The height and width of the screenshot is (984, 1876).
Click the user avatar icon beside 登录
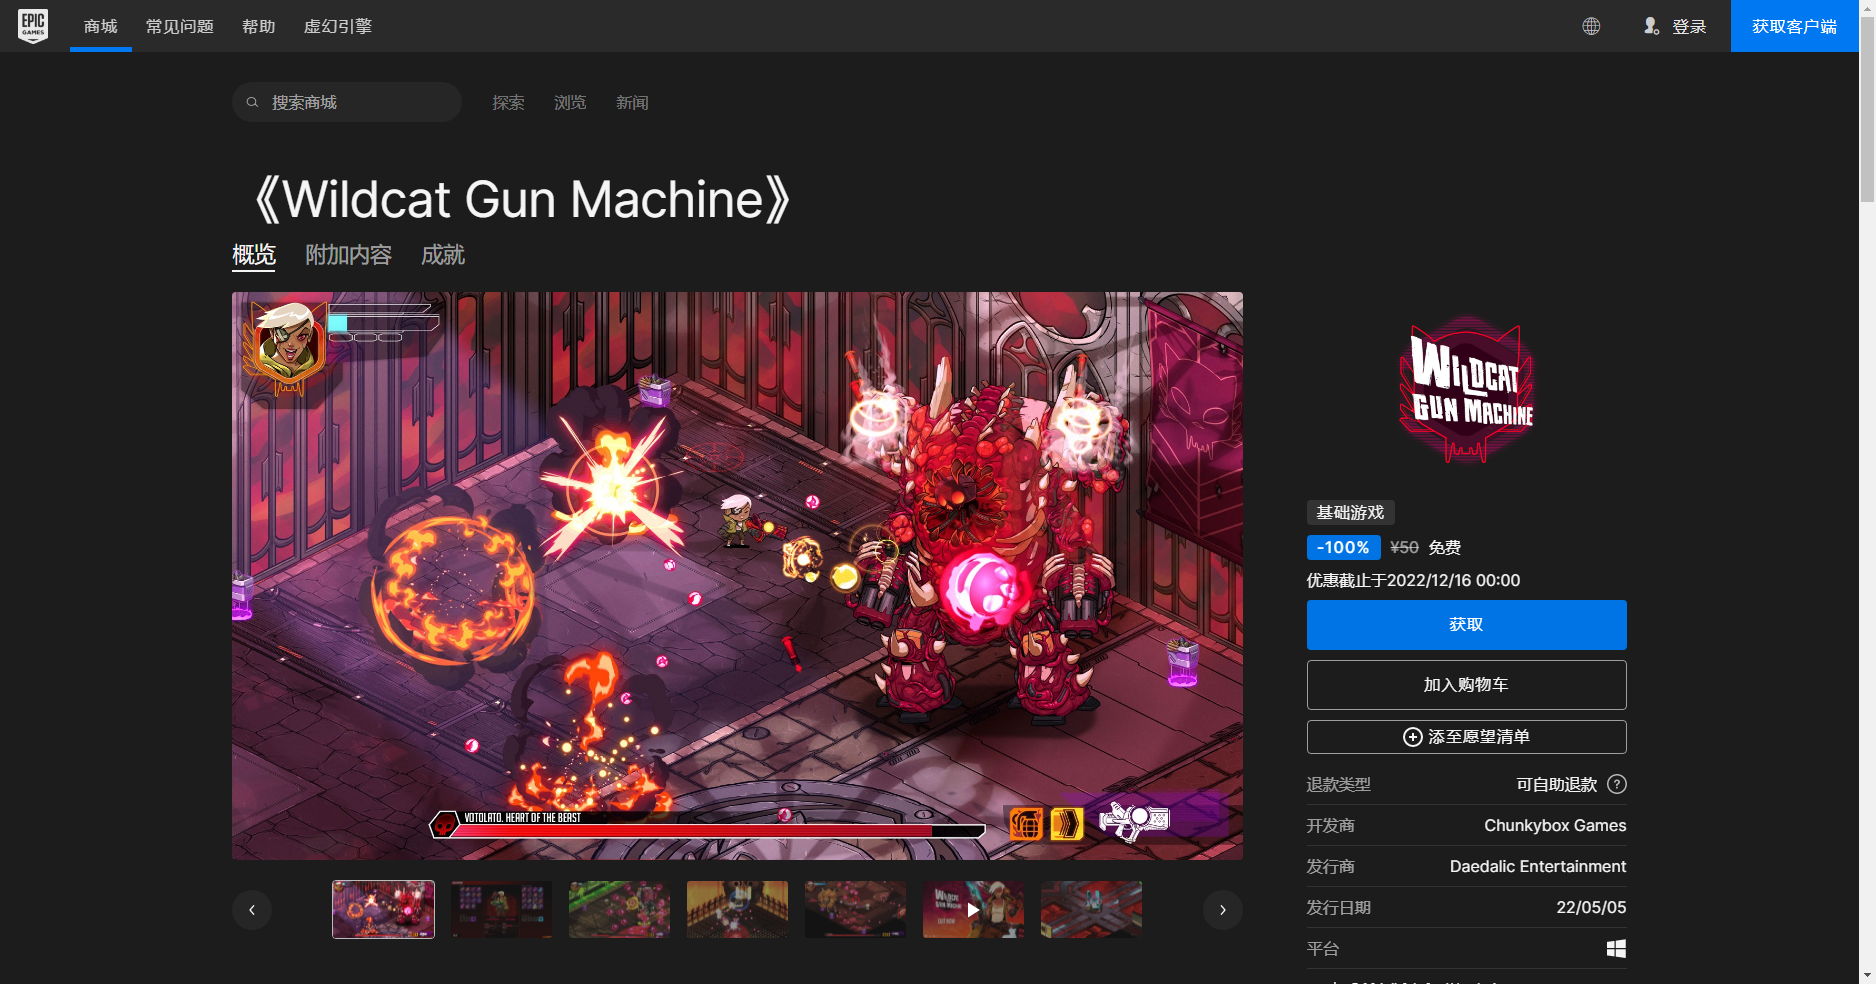[1652, 26]
